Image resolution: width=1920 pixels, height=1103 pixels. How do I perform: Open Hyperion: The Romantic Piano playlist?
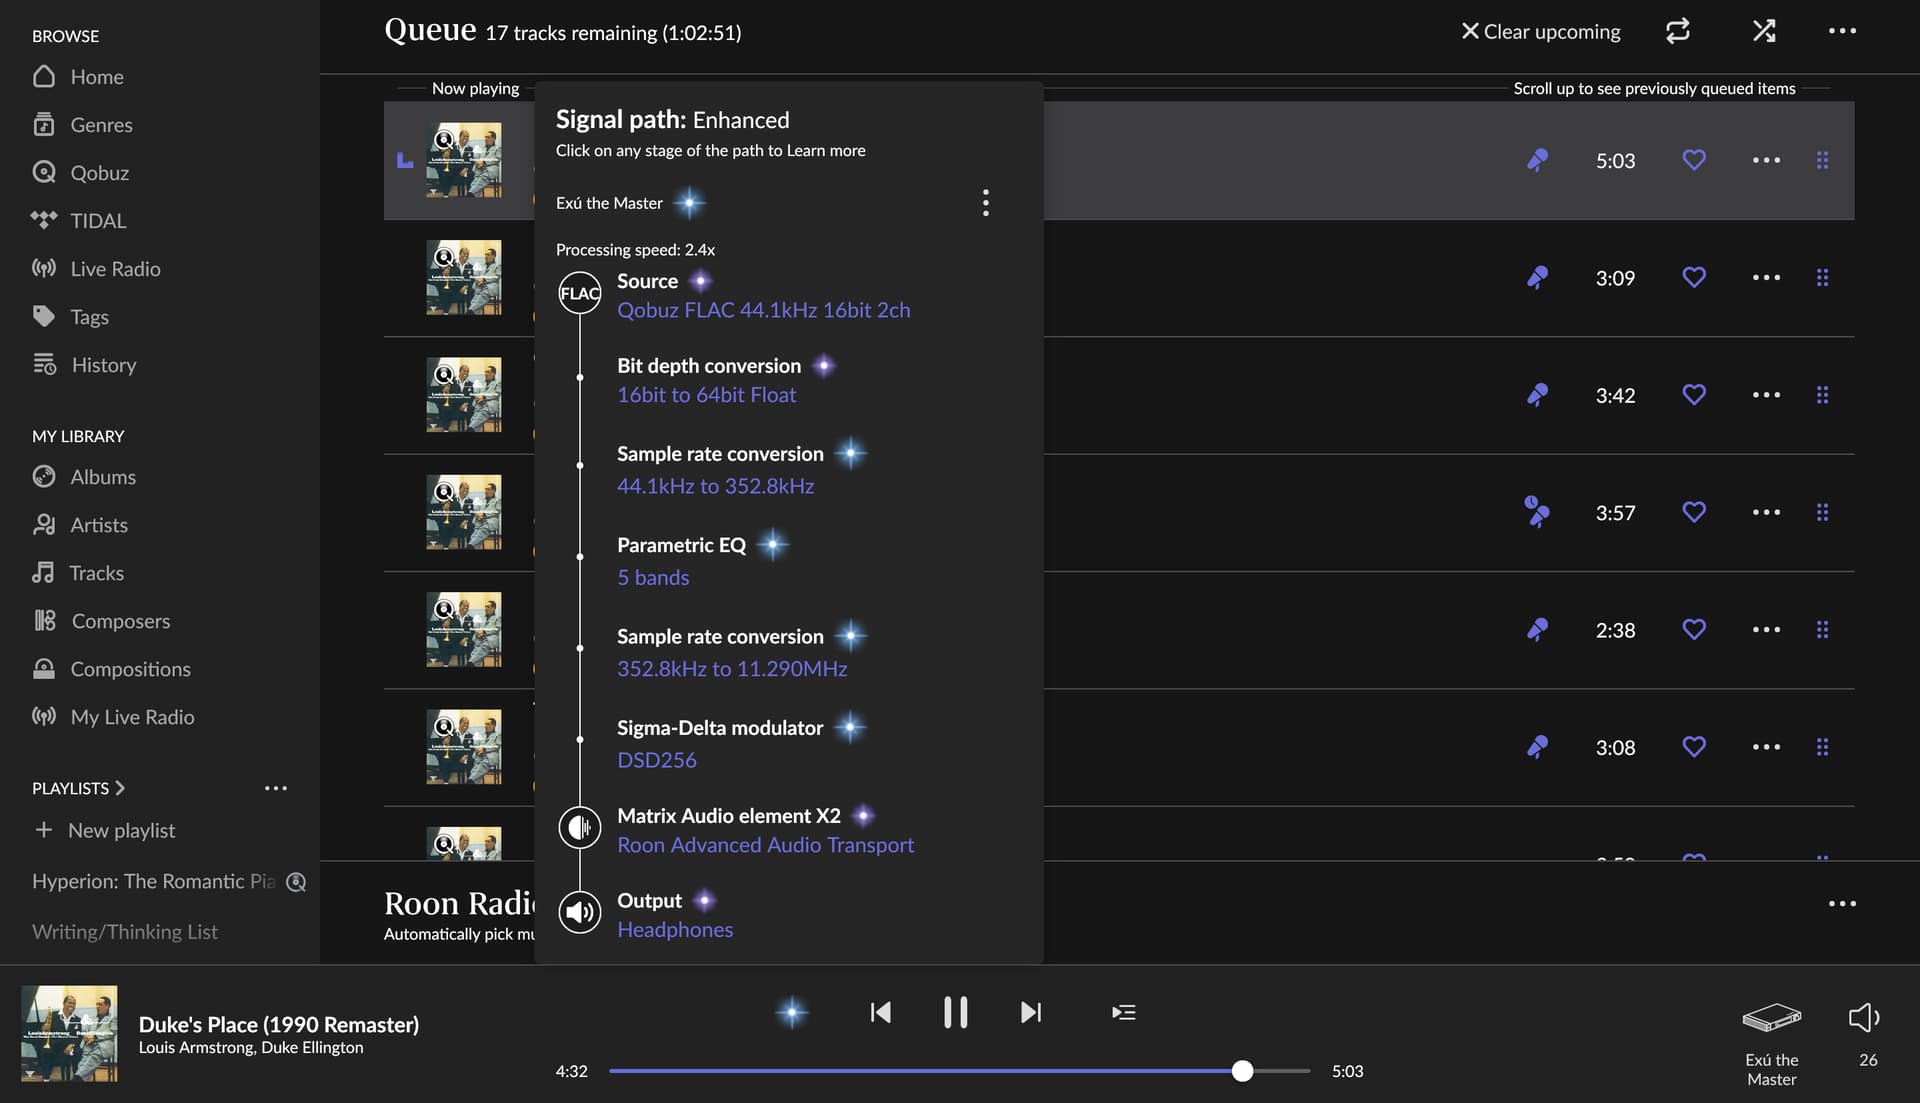(154, 881)
